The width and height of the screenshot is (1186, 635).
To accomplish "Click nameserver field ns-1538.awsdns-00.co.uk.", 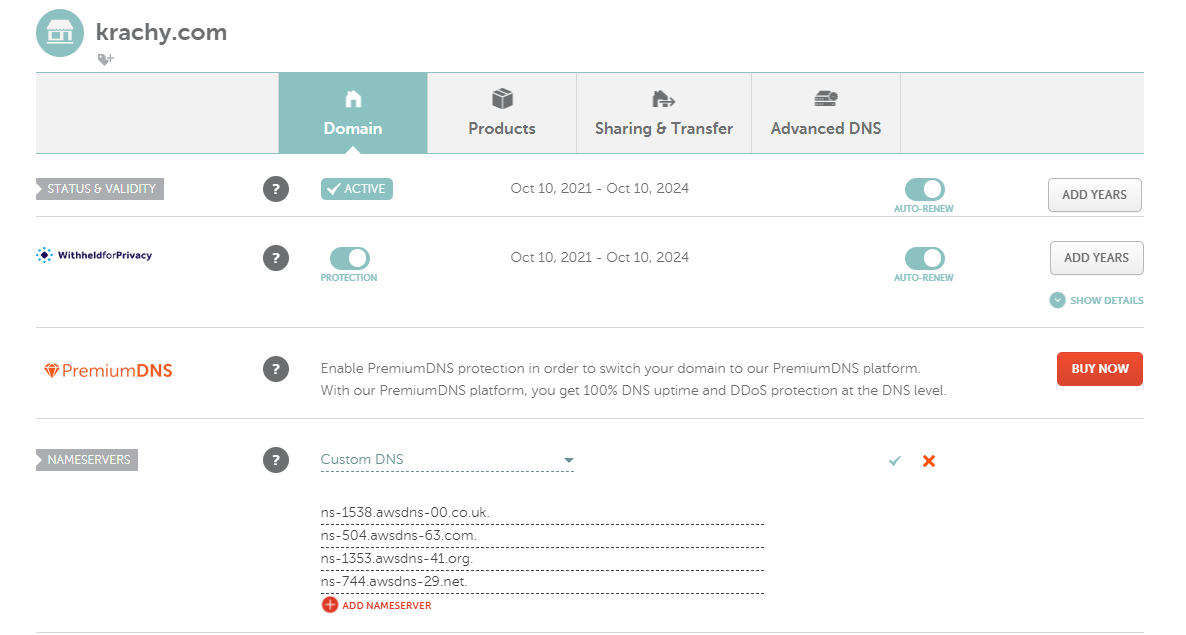I will click(x=542, y=513).
